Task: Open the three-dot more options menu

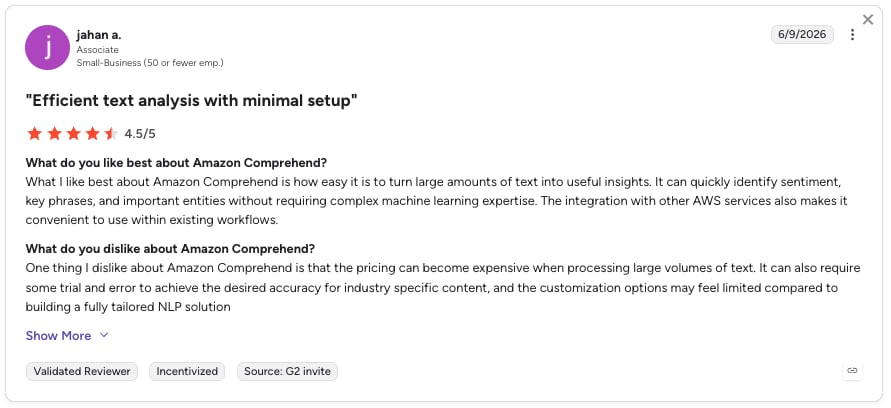Action: coord(852,35)
